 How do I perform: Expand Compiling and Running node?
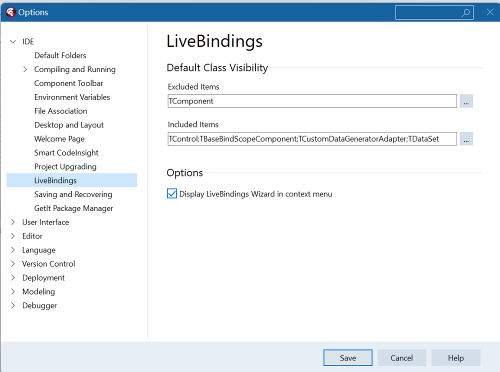[x=25, y=69]
